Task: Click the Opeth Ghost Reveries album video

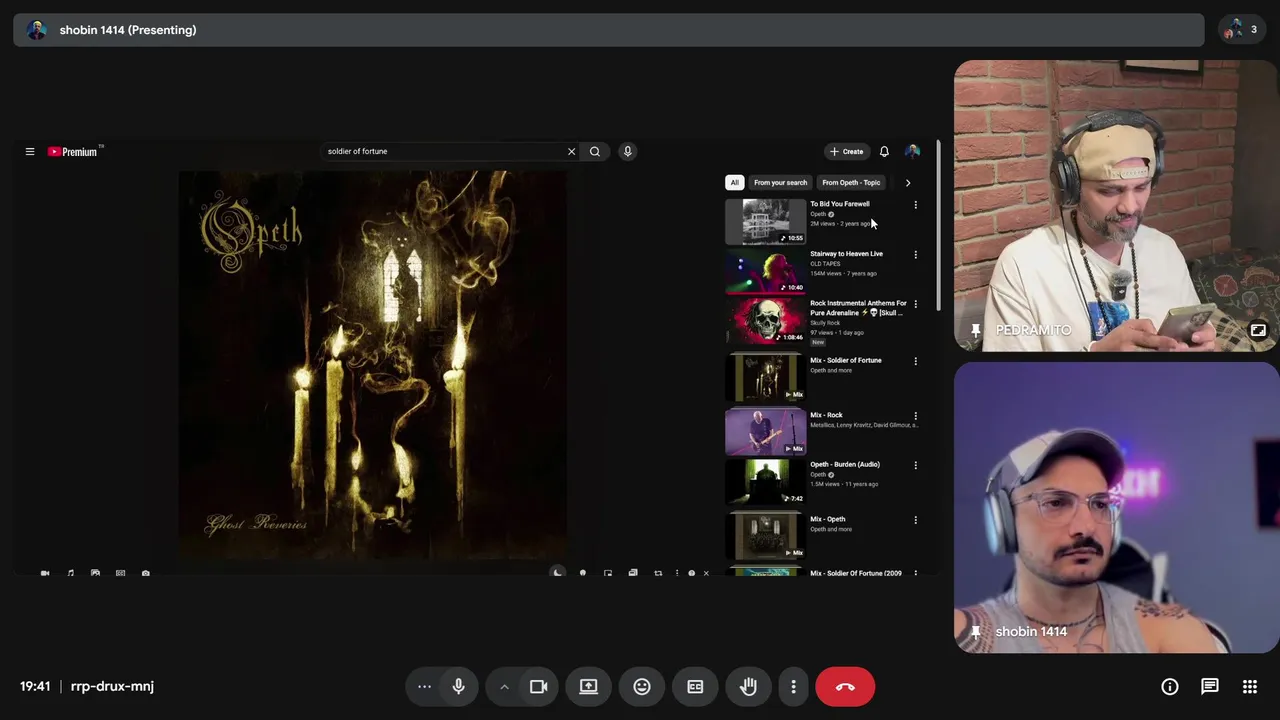Action: click(373, 365)
